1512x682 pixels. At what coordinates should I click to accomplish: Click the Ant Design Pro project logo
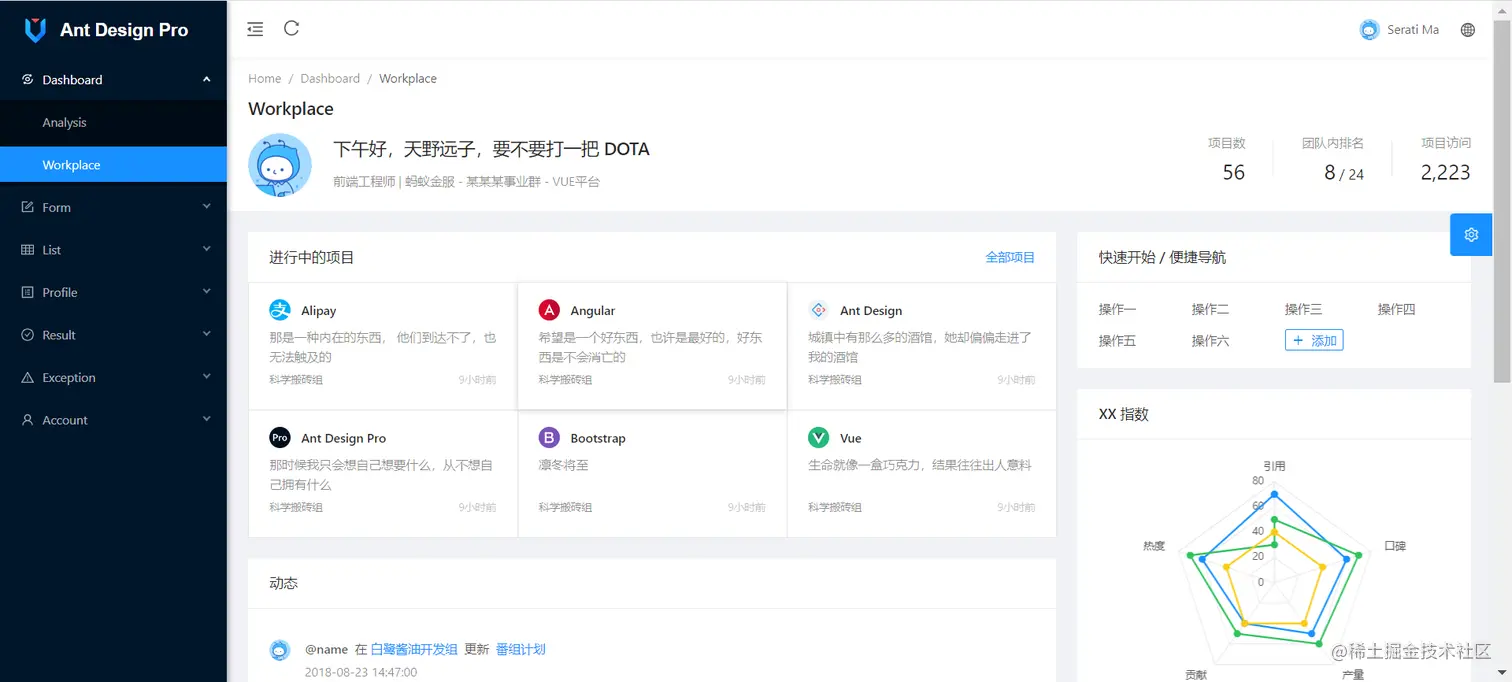point(280,438)
